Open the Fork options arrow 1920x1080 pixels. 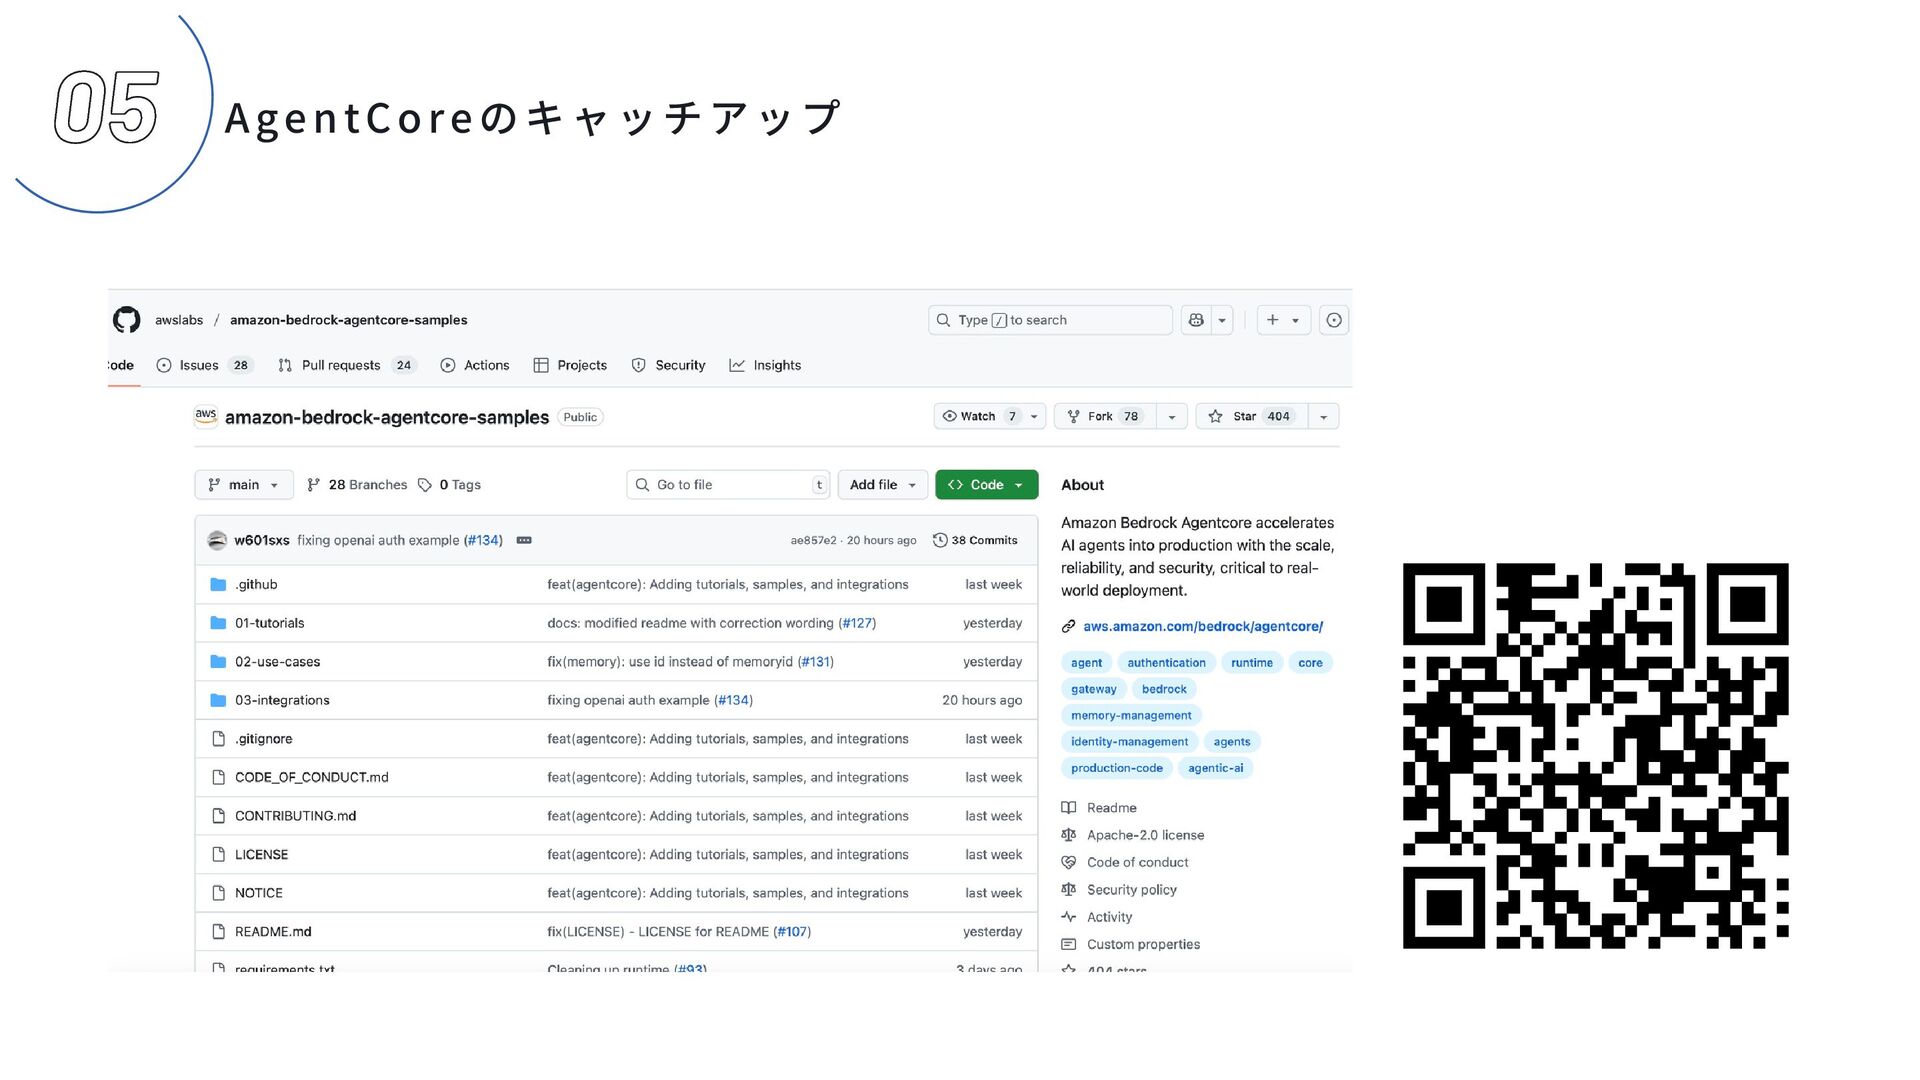tap(1172, 416)
